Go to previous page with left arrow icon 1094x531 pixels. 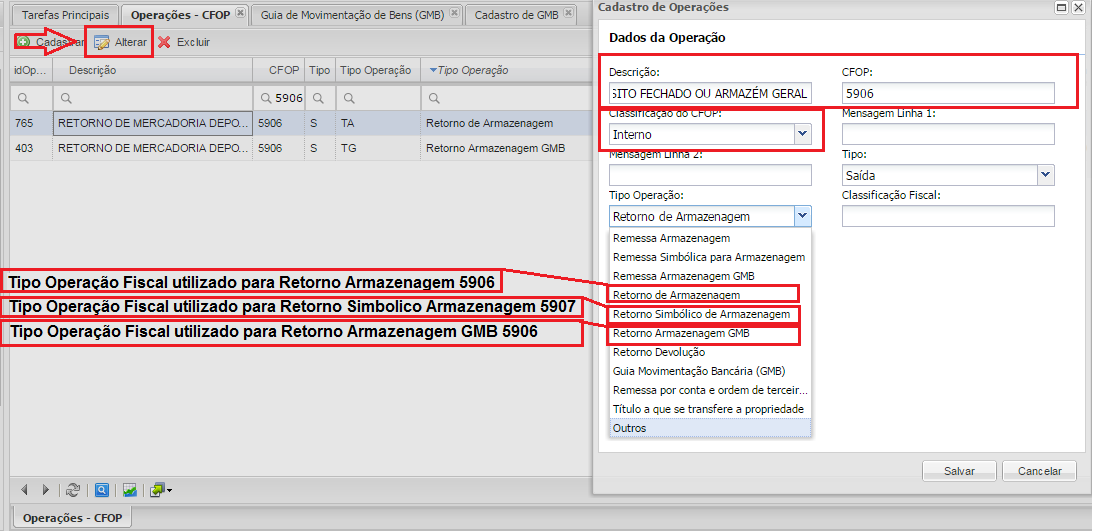click(x=25, y=491)
